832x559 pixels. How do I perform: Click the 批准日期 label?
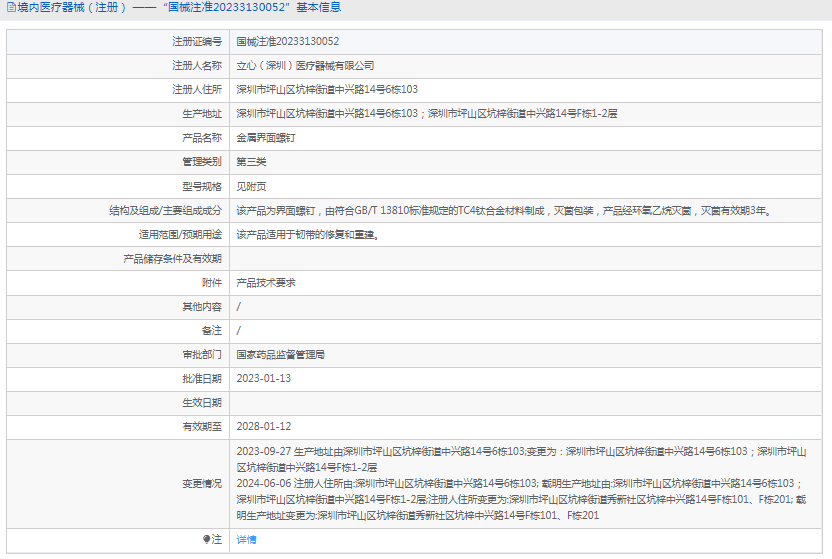(x=202, y=379)
